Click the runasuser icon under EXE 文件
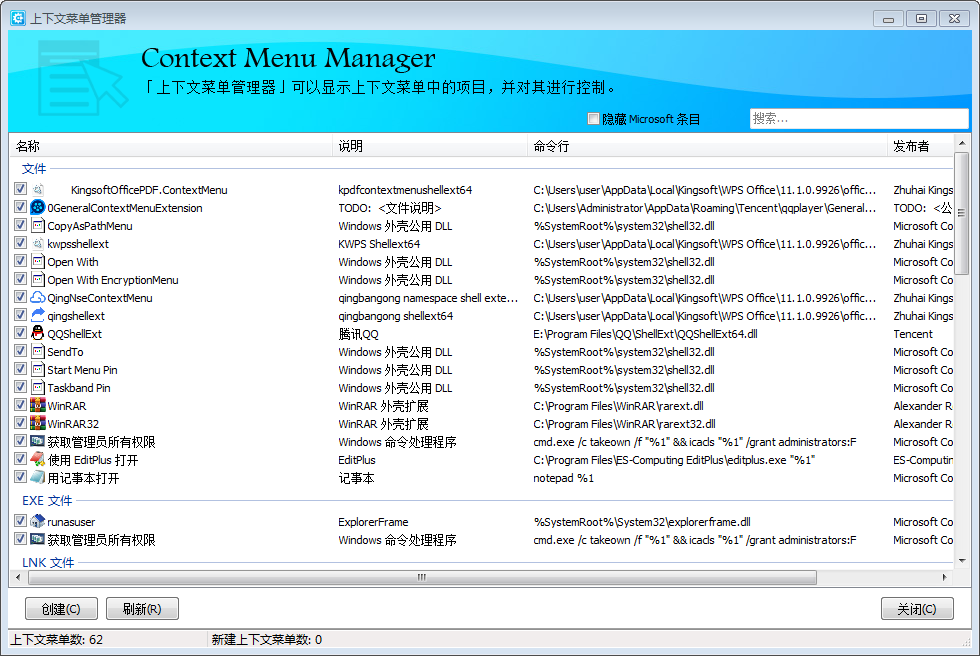The width and height of the screenshot is (980, 656). point(38,522)
